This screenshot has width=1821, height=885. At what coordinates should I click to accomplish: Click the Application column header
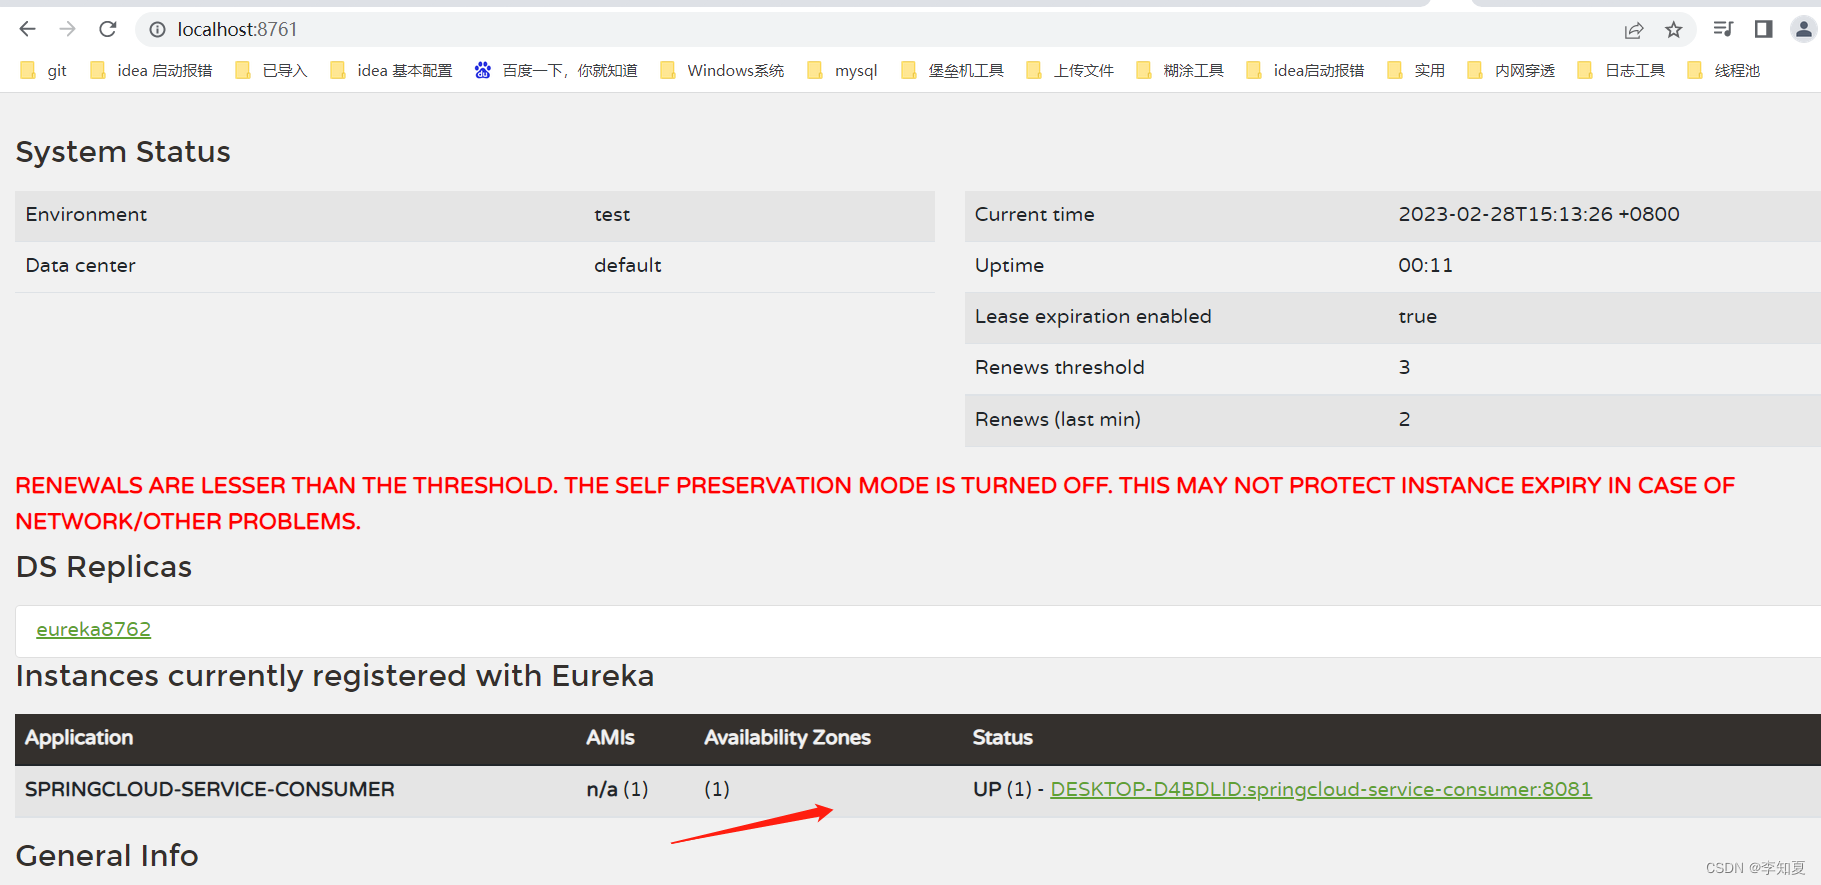point(79,738)
